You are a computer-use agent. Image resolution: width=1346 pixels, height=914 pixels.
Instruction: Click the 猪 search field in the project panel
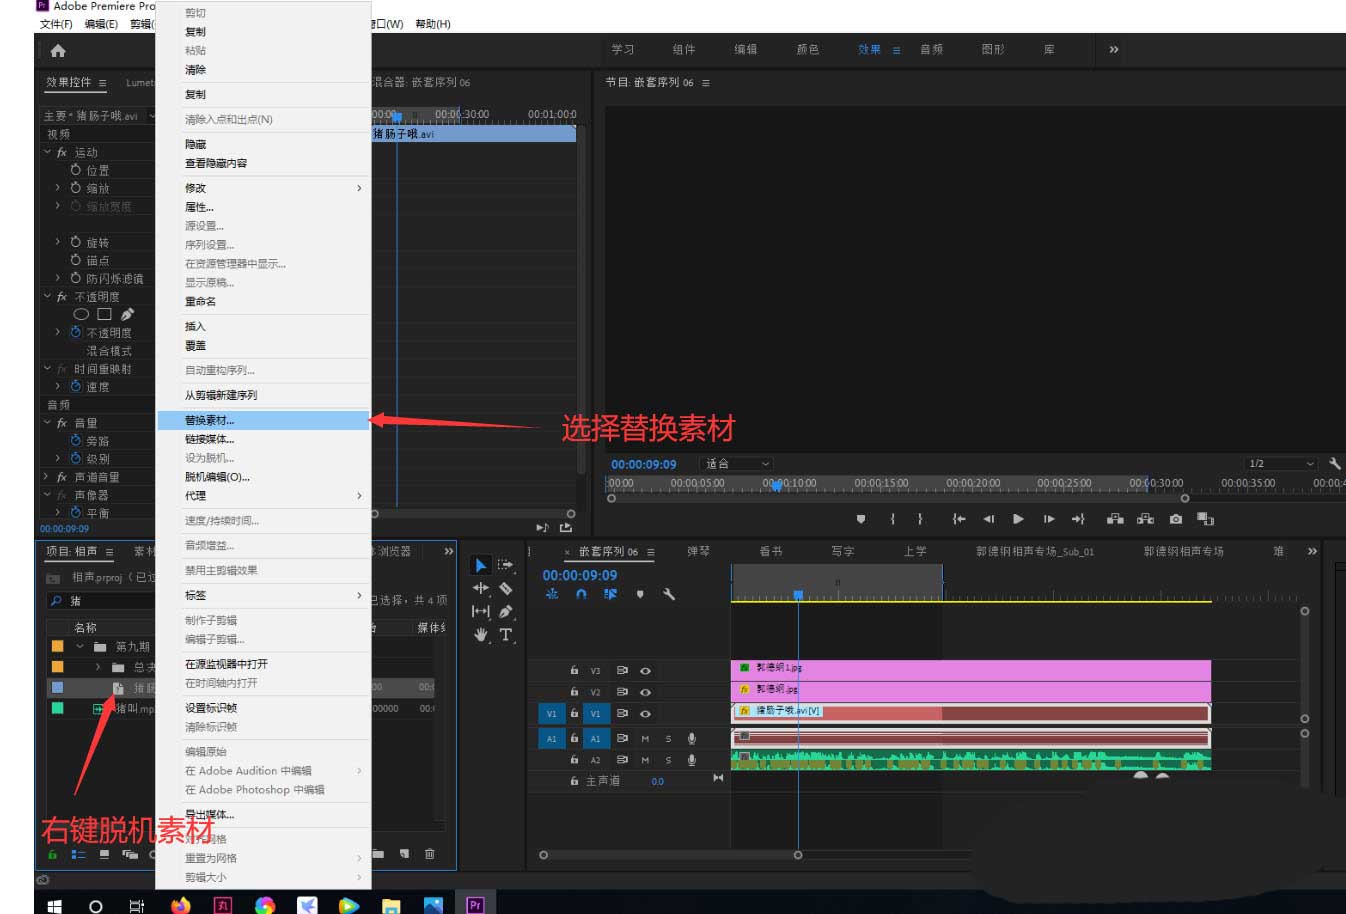pyautogui.click(x=100, y=601)
